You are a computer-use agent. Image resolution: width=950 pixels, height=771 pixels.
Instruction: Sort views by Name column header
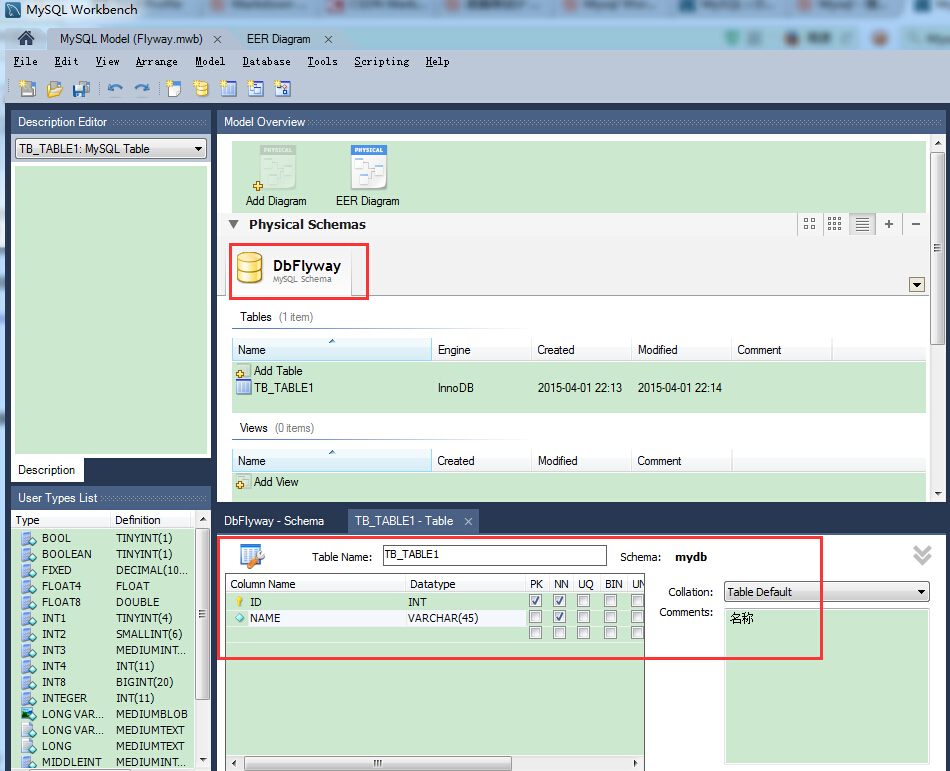coord(332,461)
